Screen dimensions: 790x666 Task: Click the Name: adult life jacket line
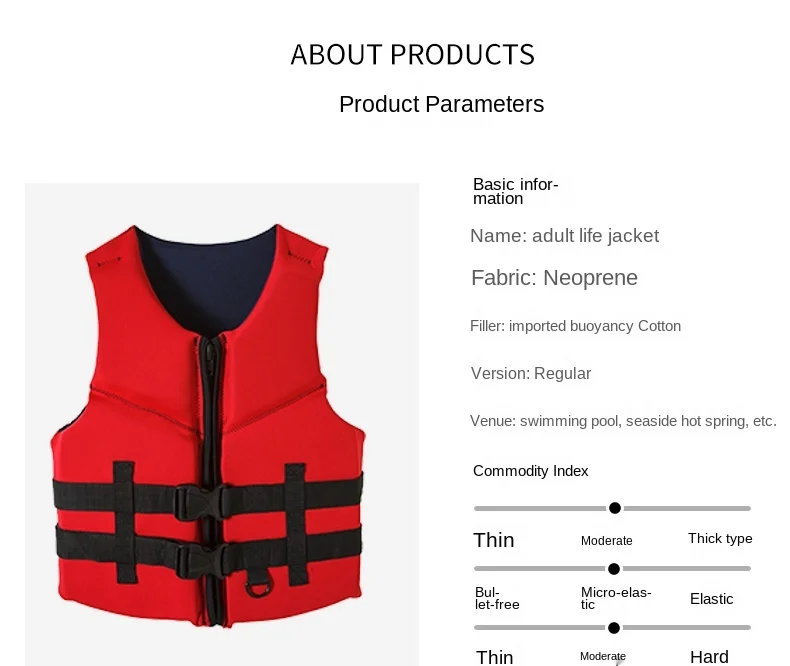tap(564, 236)
